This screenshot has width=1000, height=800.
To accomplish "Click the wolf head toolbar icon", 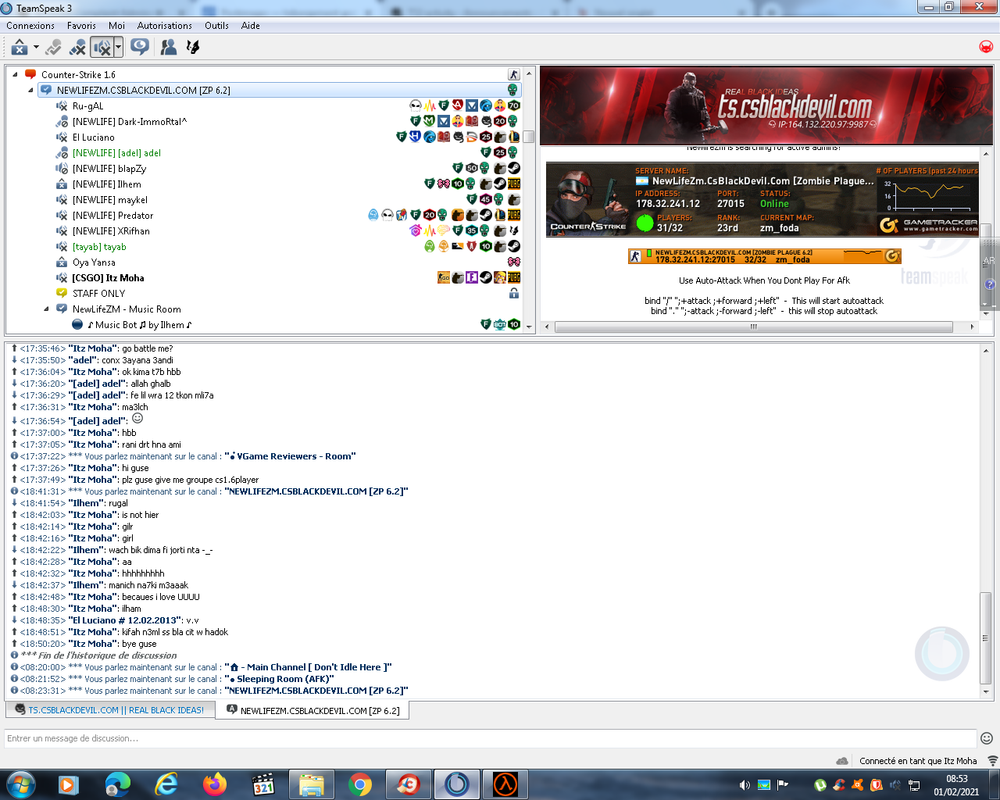I will pos(193,47).
